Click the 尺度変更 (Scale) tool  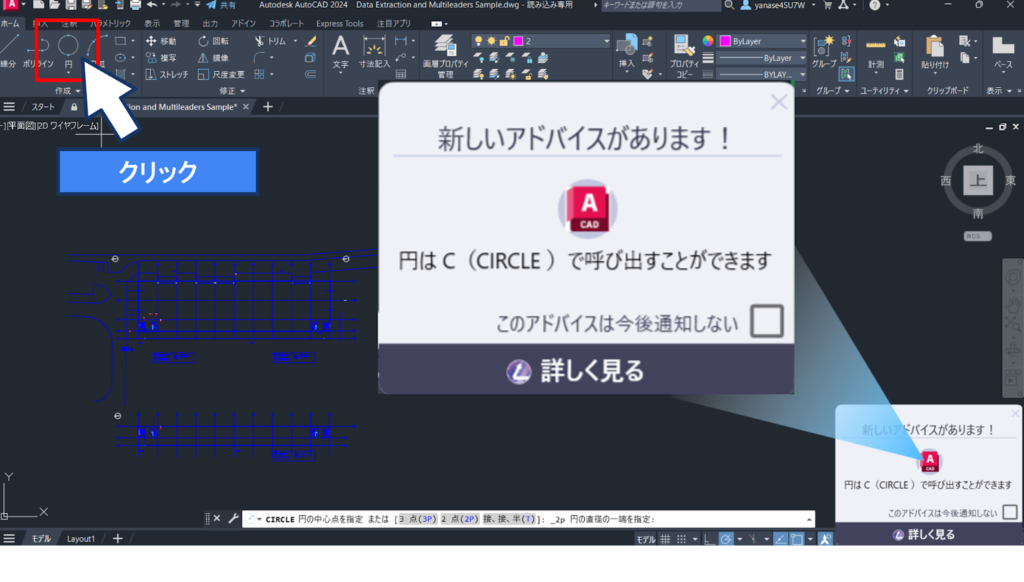[221, 74]
